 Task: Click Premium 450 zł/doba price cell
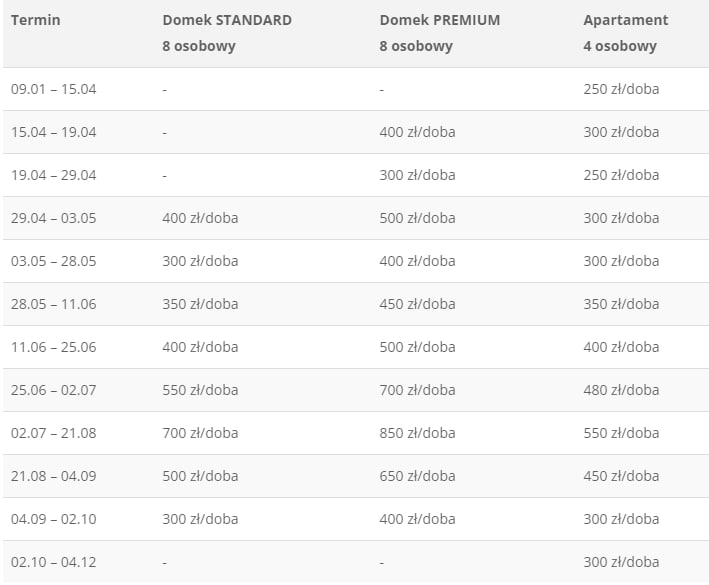coord(417,304)
